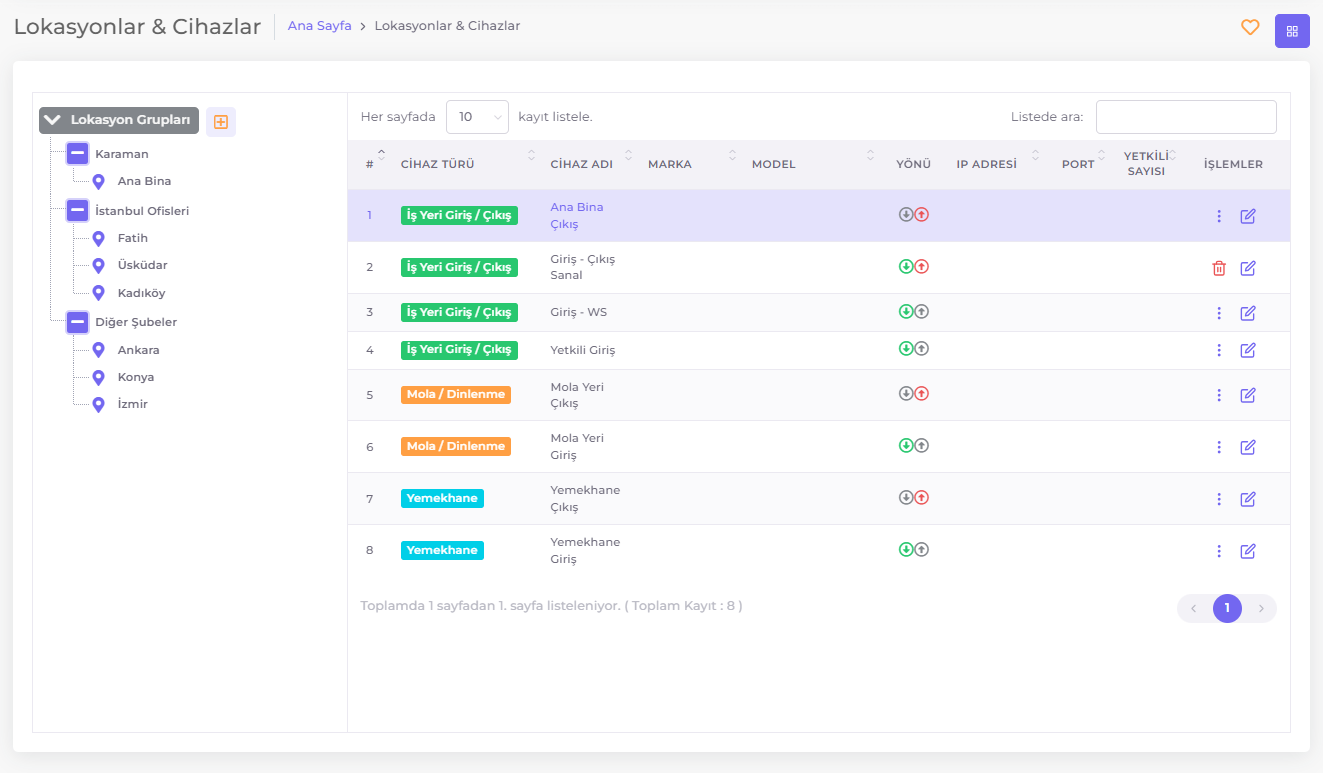Edit the Yemekhane Giriş device
The width and height of the screenshot is (1323, 773).
pyautogui.click(x=1248, y=551)
